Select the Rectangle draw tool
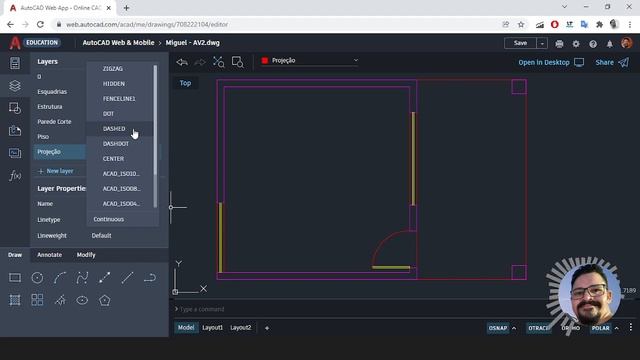The height and width of the screenshot is (360, 640). coord(15,278)
